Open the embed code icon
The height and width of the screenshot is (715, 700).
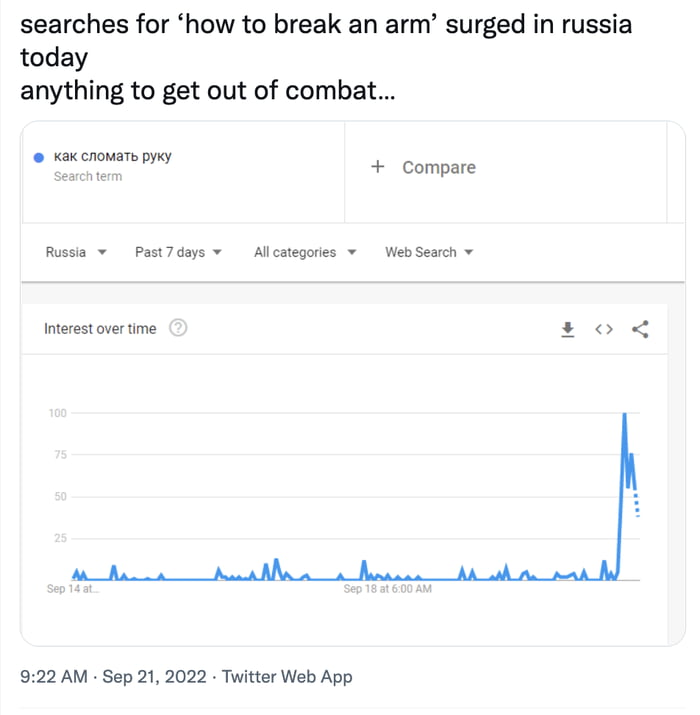[x=603, y=329]
